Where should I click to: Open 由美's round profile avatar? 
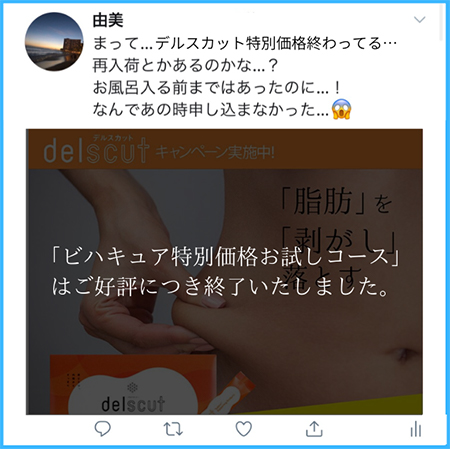coord(54,42)
